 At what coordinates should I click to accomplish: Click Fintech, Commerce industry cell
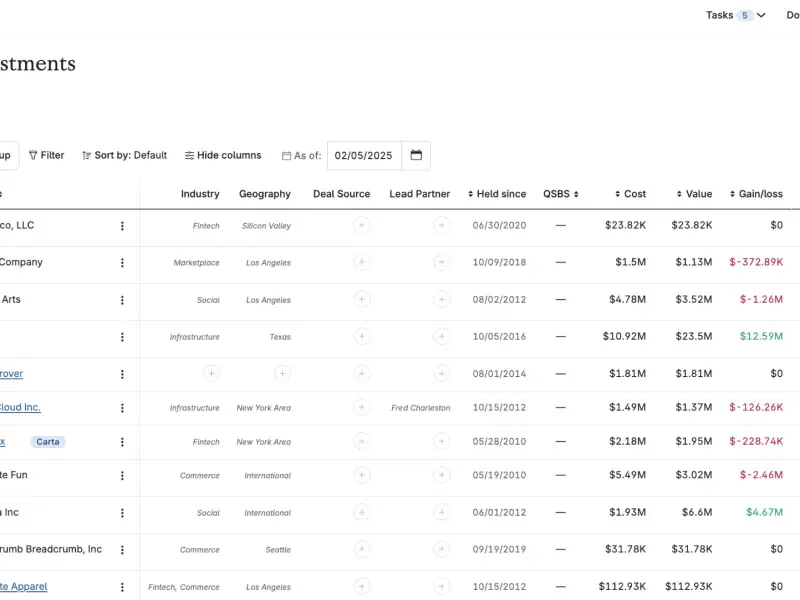pos(184,587)
